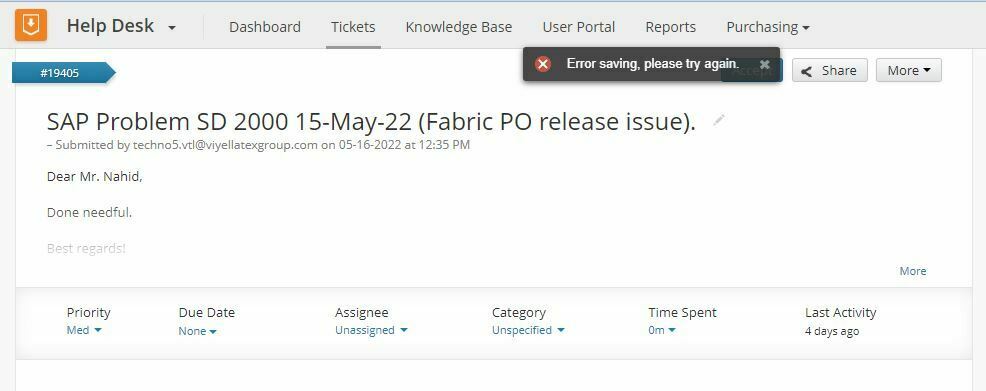This screenshot has width=986, height=391.
Task: Pick a Category from Unspecified dropdown
Action: (528, 330)
